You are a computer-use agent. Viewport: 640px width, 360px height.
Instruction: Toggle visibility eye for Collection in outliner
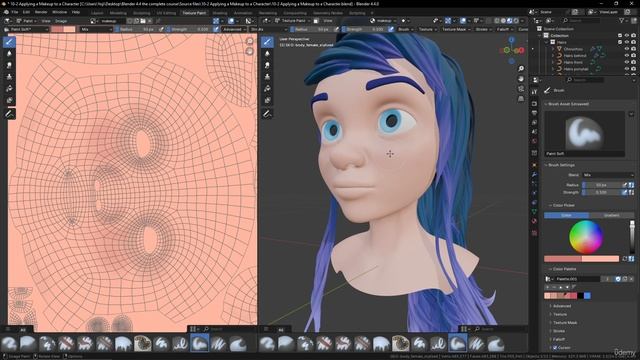pos(627,36)
